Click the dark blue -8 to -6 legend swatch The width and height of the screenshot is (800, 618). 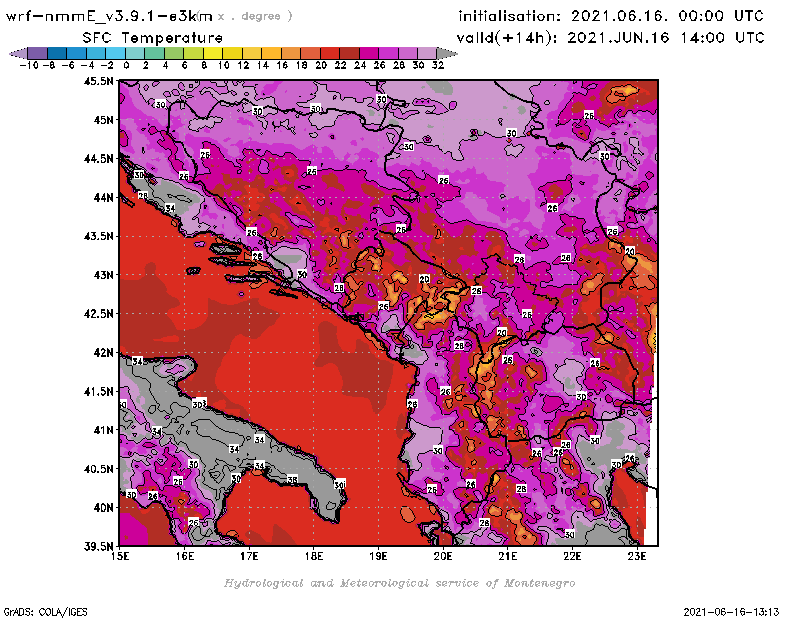(57, 53)
